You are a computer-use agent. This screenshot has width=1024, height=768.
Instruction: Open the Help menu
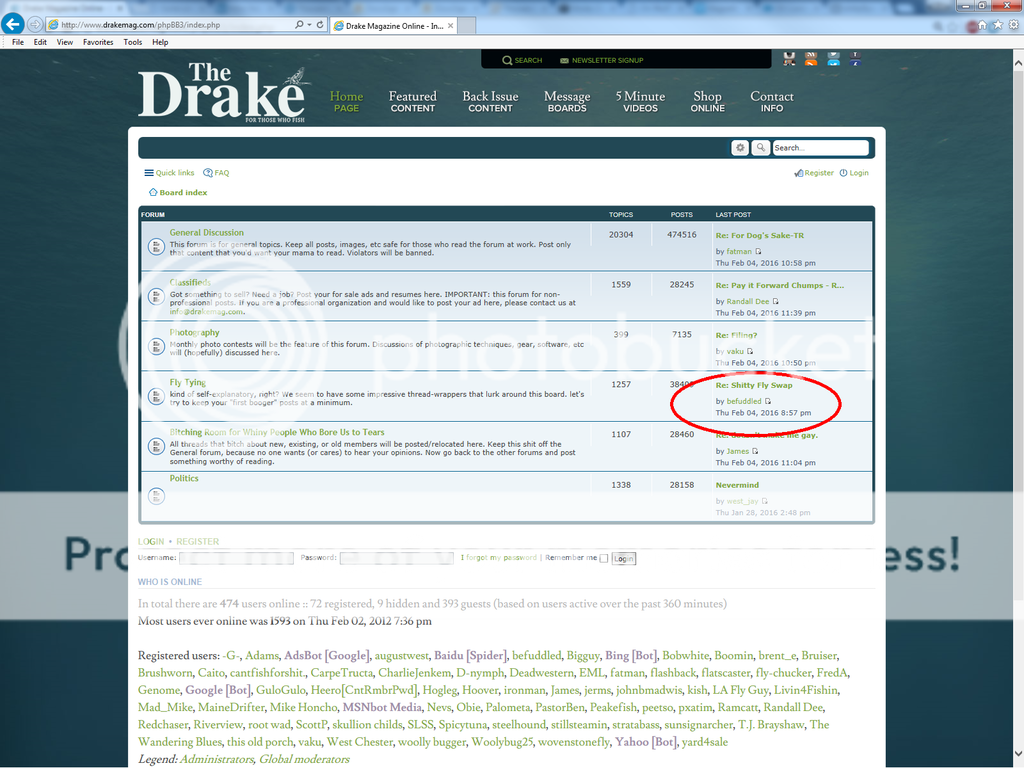click(x=160, y=42)
